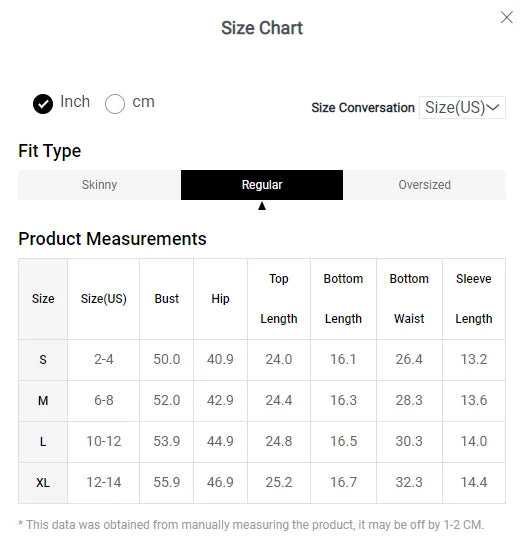Image resolution: width=520 pixels, height=550 pixels.
Task: Pick the Oversized fit type
Action: (x=424, y=185)
